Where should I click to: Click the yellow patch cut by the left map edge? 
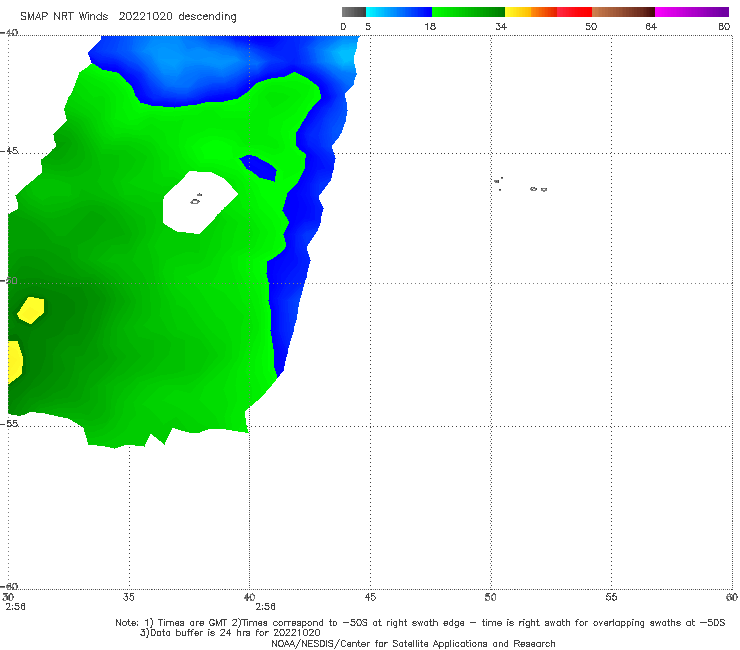(15, 361)
